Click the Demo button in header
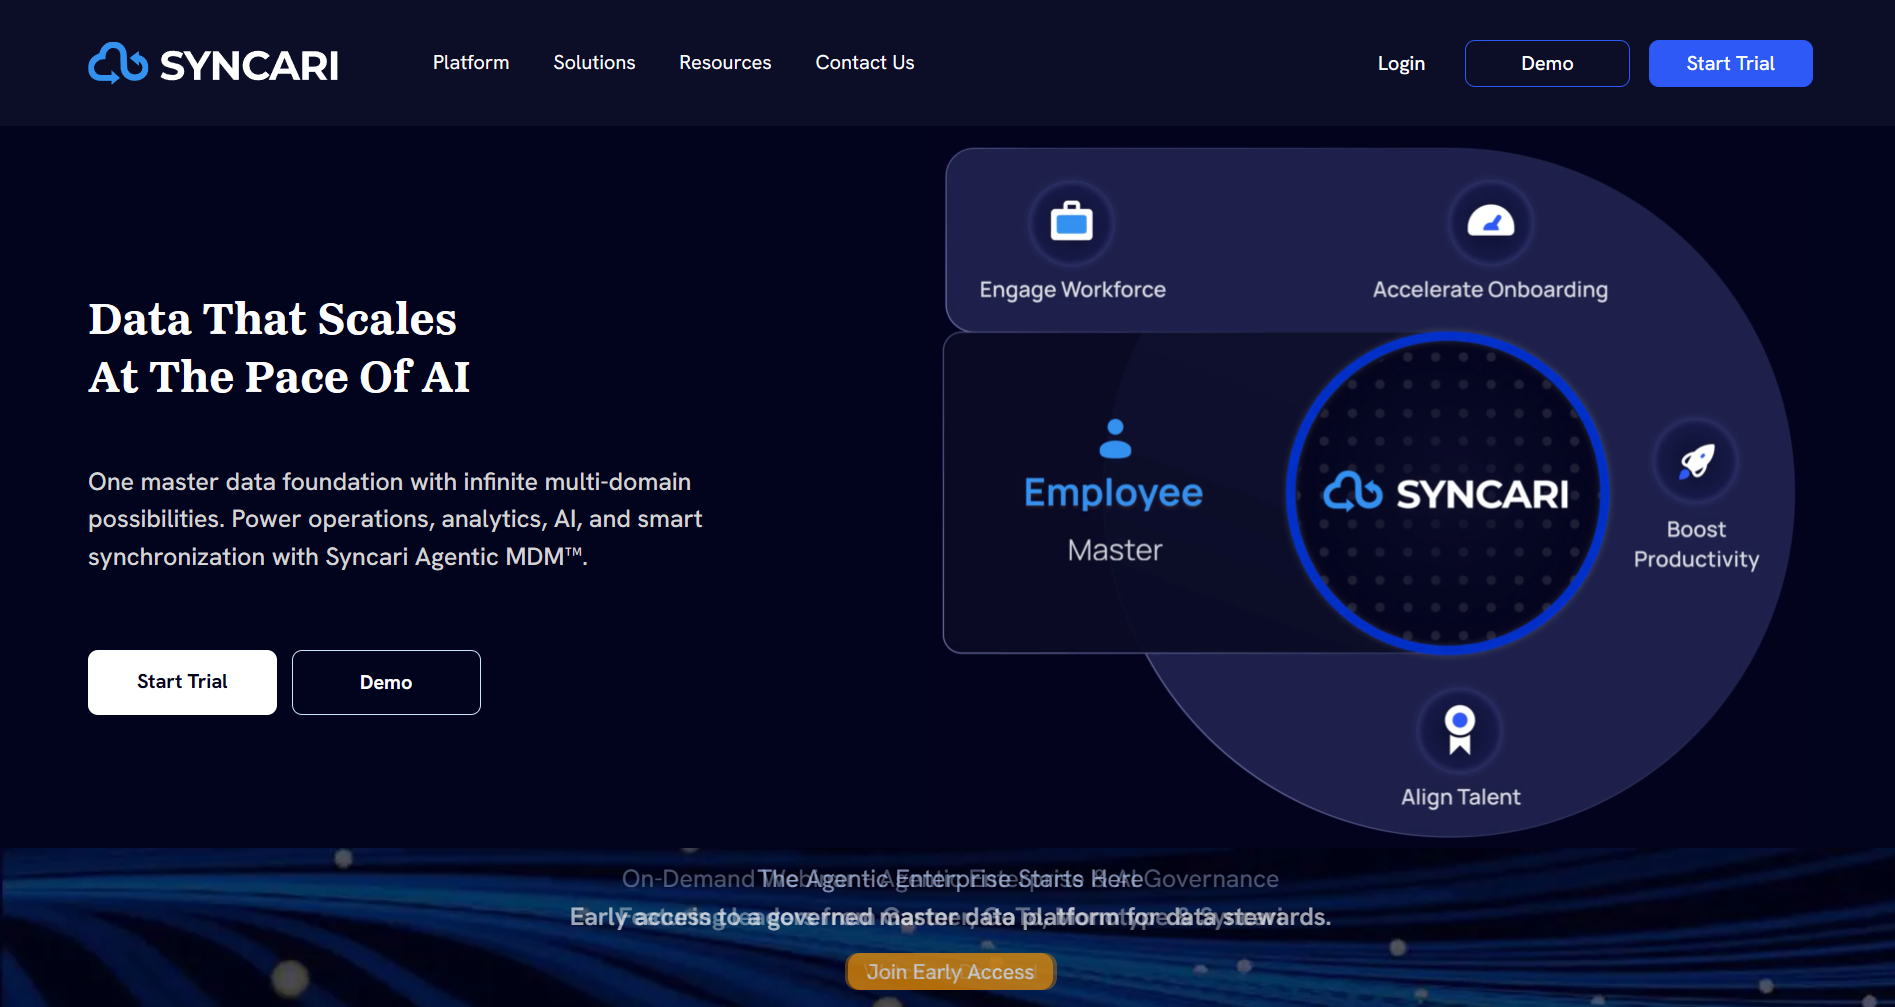Image resolution: width=1895 pixels, height=1007 pixels. click(1547, 64)
